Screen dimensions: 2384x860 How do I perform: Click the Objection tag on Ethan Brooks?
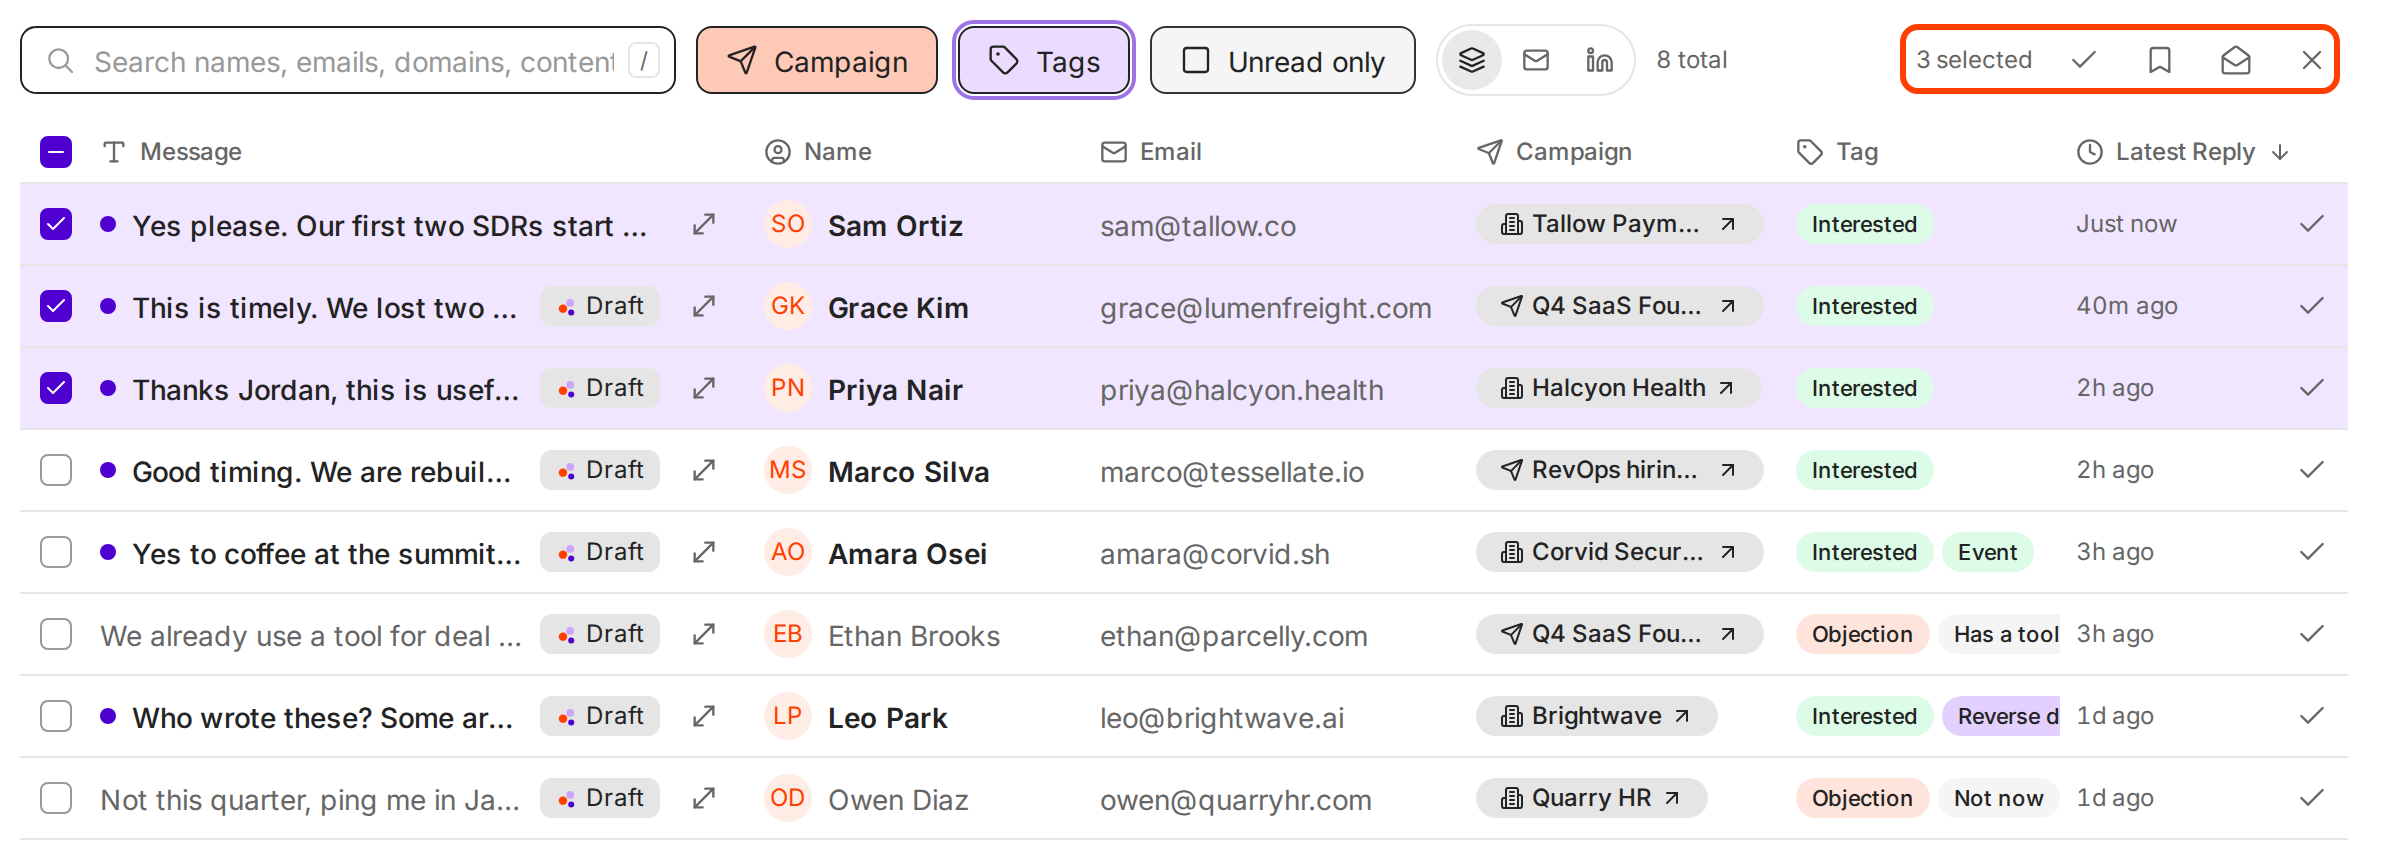(x=1862, y=634)
